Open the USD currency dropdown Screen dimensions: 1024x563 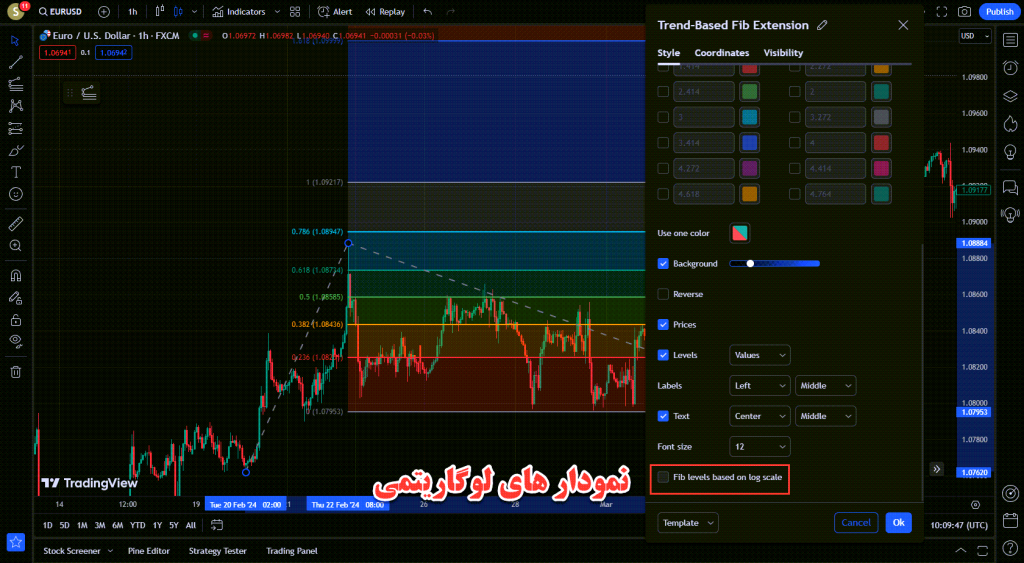(975, 36)
